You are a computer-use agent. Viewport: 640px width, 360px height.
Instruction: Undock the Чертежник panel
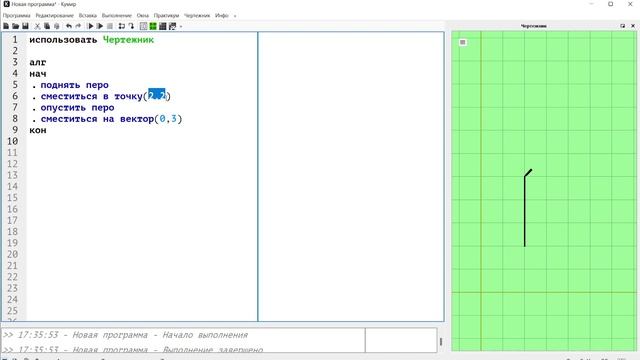click(x=622, y=26)
